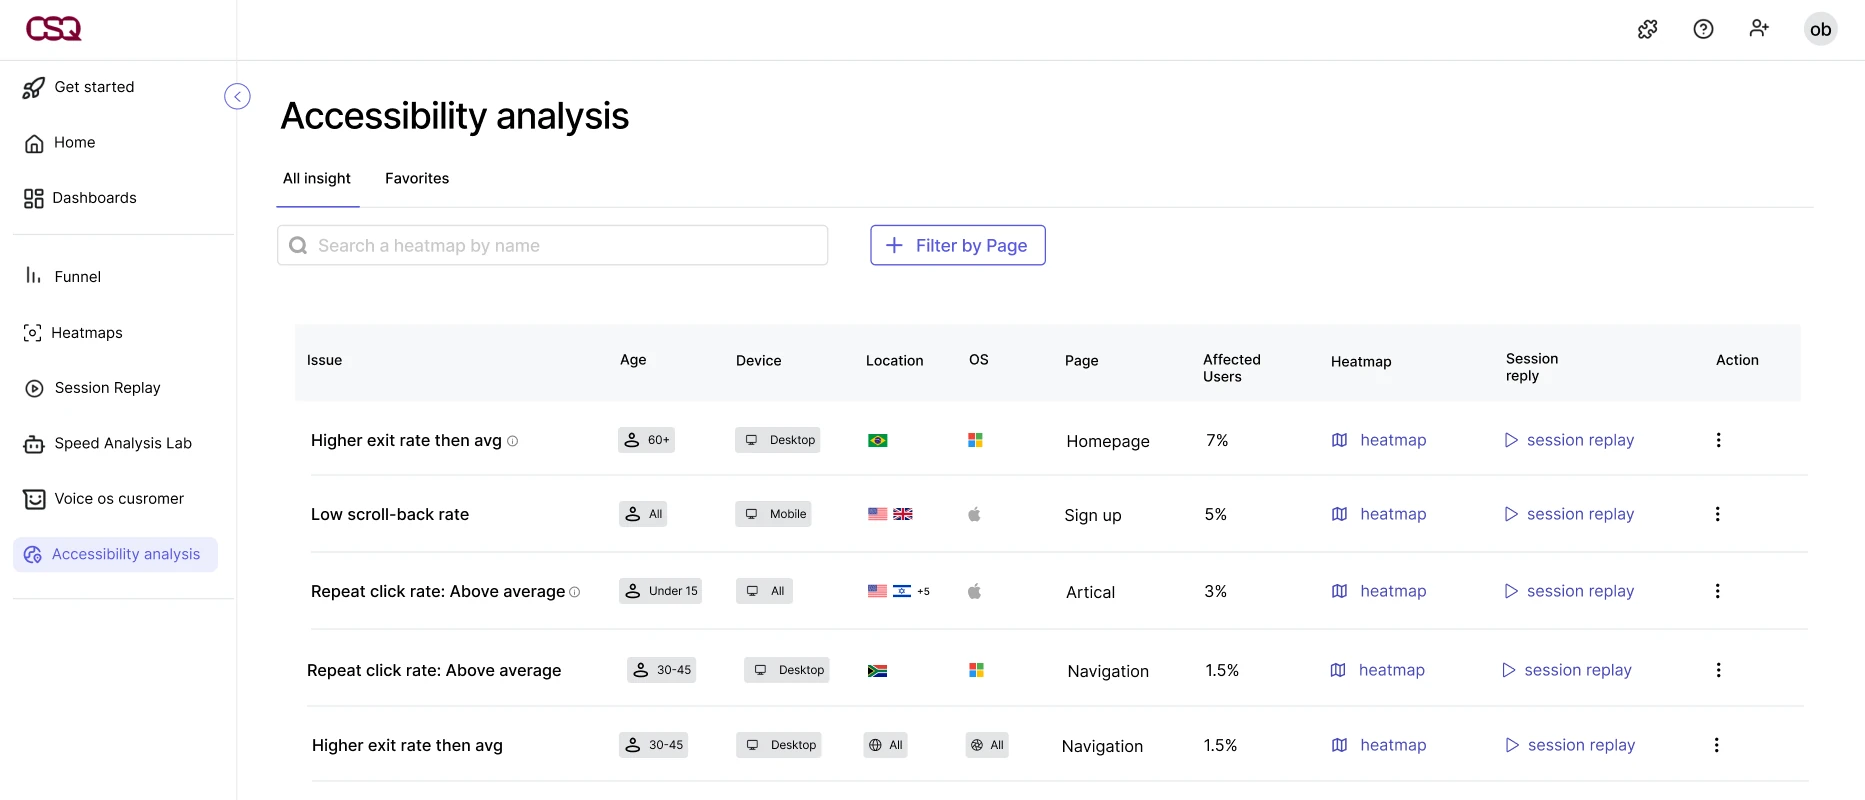Image resolution: width=1865 pixels, height=800 pixels.
Task: Open action menu for Homepage row
Action: point(1718,440)
